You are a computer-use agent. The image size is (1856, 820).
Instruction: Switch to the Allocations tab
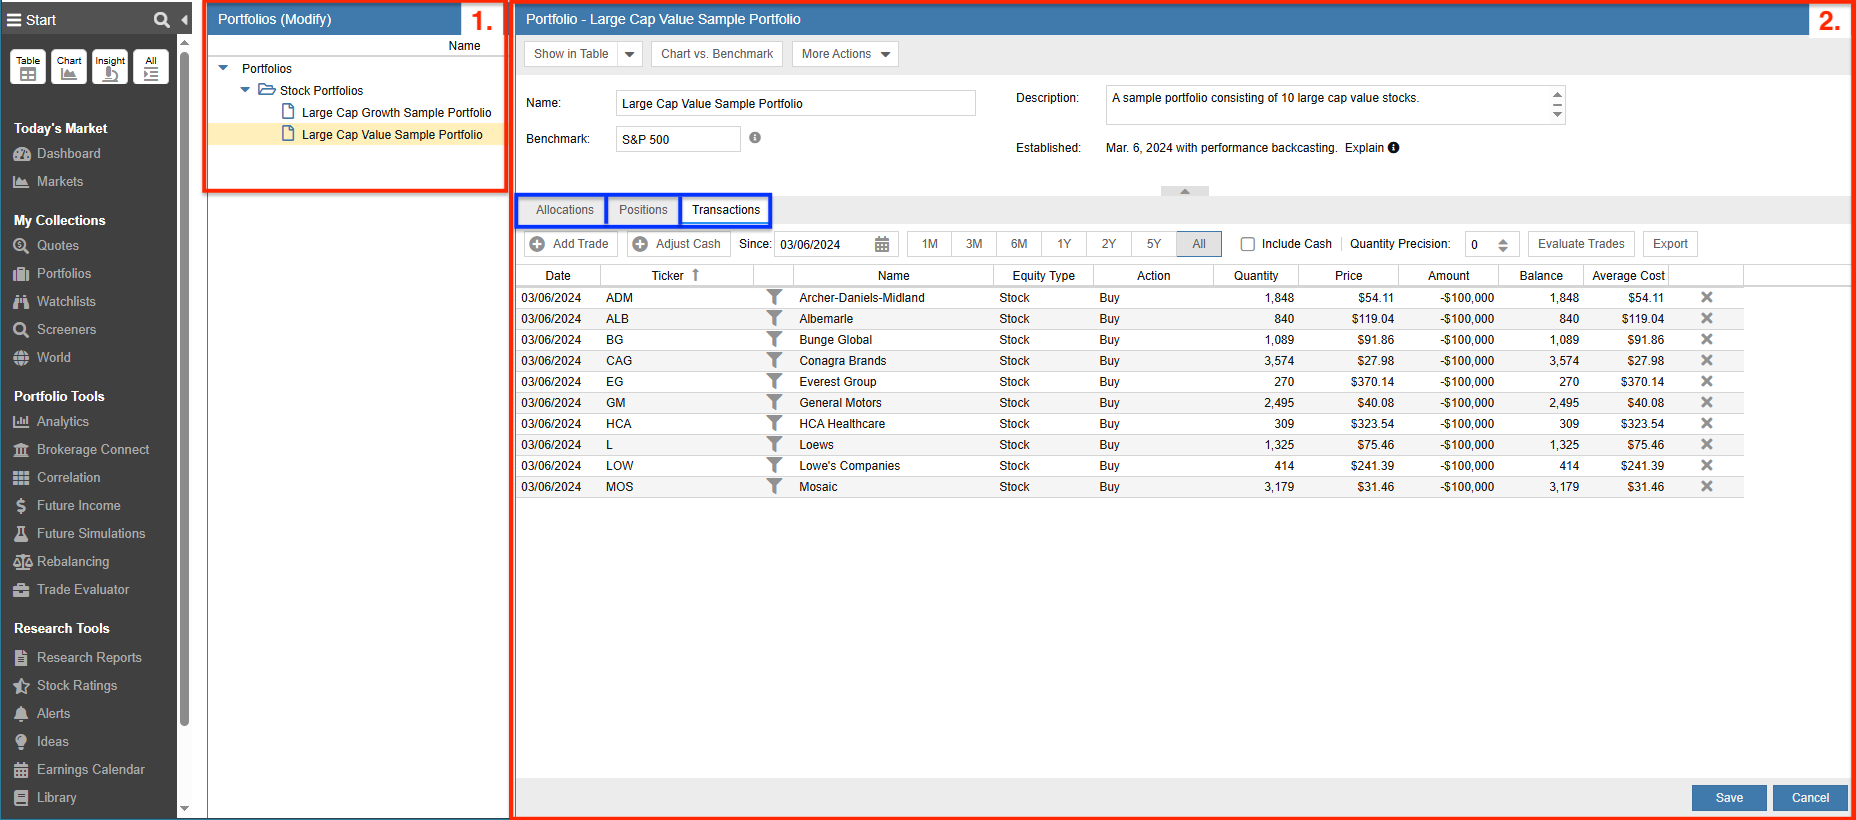(x=564, y=210)
